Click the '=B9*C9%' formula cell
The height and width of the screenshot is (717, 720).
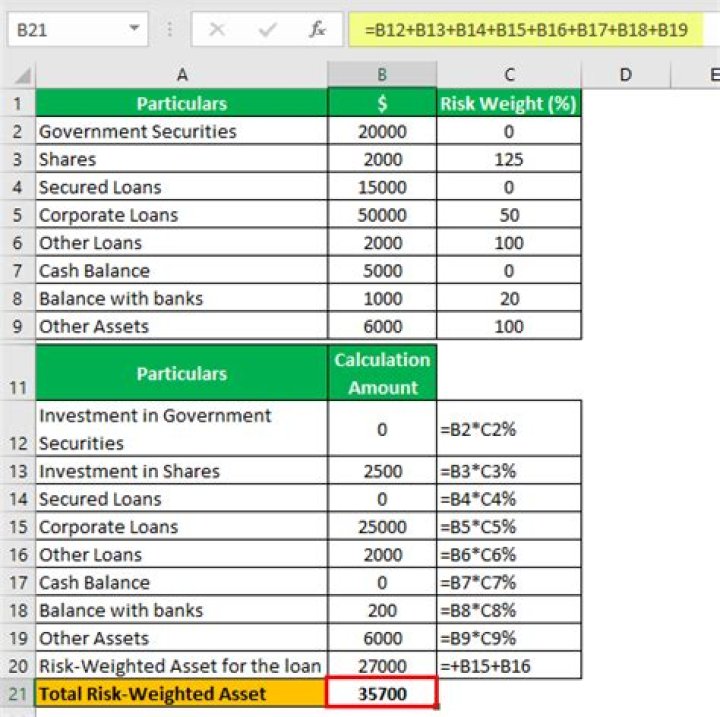(509, 638)
